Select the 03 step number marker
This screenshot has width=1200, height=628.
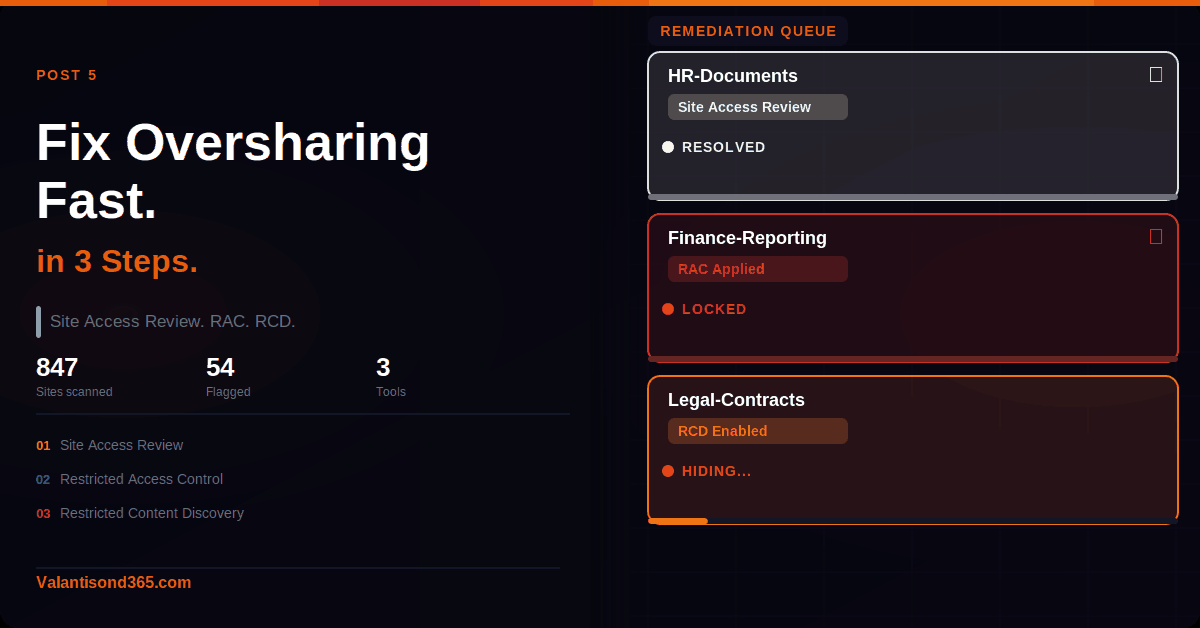click(43, 514)
